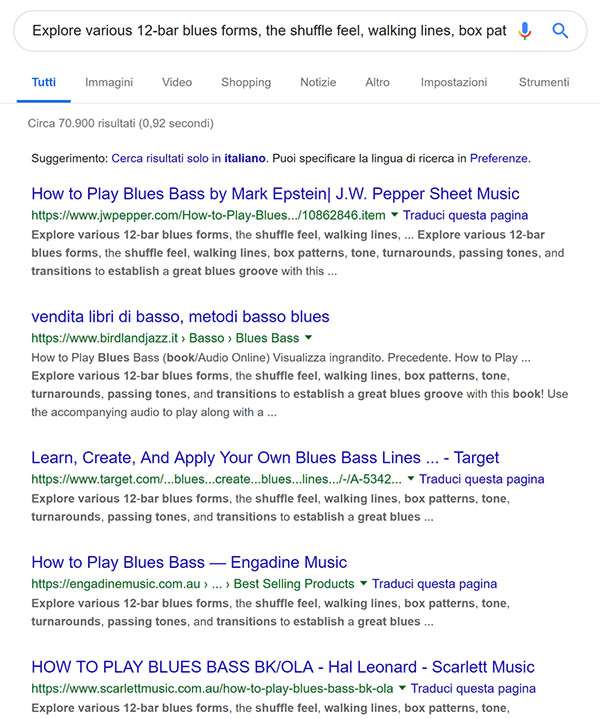Viewport: 600px width, 719px height.
Task: Expand dropdown arrow after Best Selling Products
Action: click(x=363, y=583)
